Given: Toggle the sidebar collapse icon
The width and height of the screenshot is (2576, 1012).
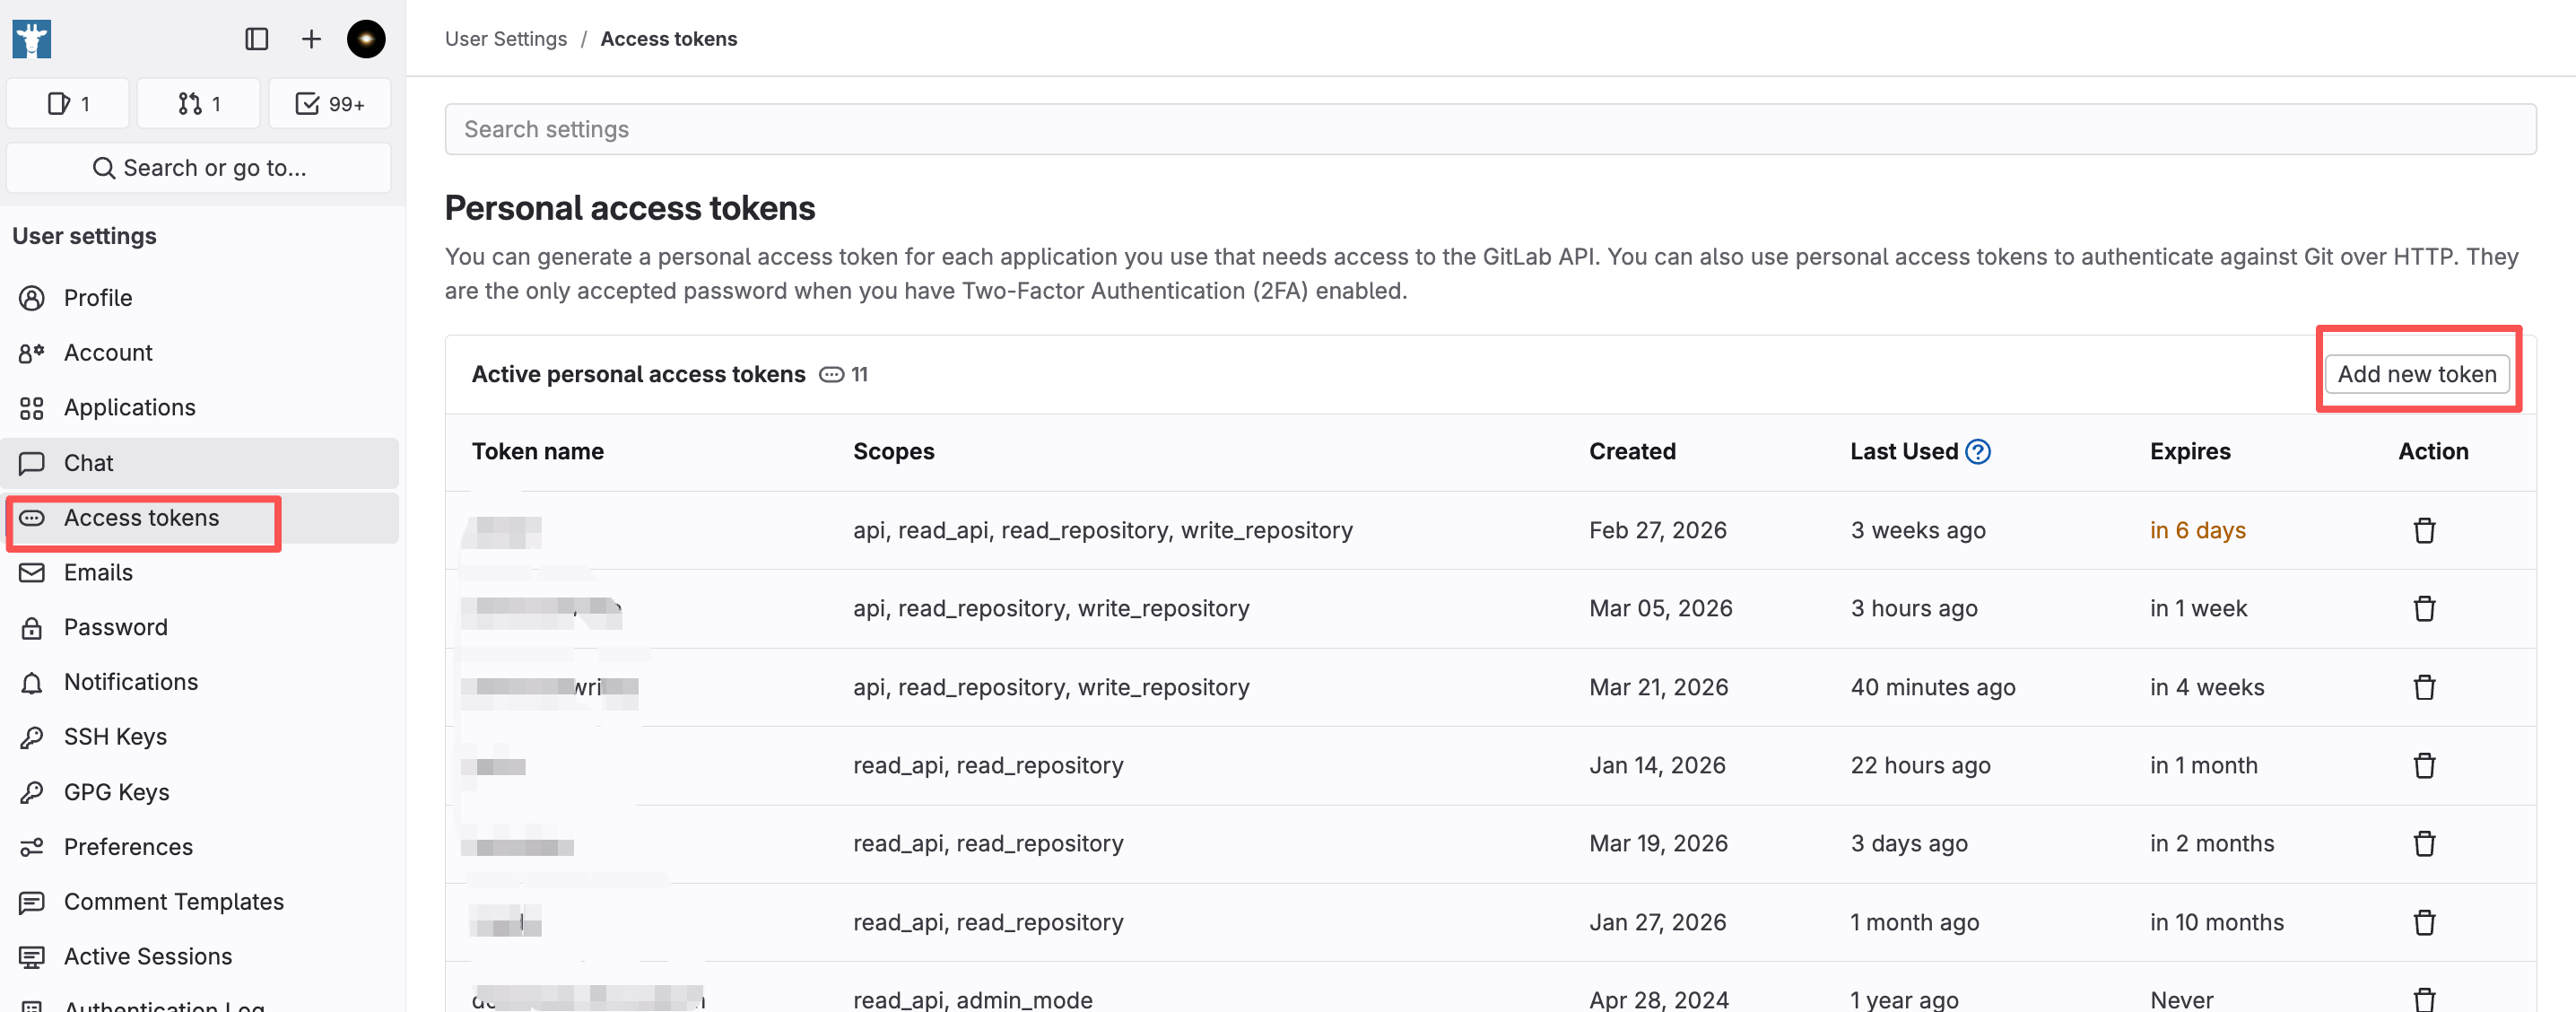Looking at the screenshot, I should [x=256, y=39].
